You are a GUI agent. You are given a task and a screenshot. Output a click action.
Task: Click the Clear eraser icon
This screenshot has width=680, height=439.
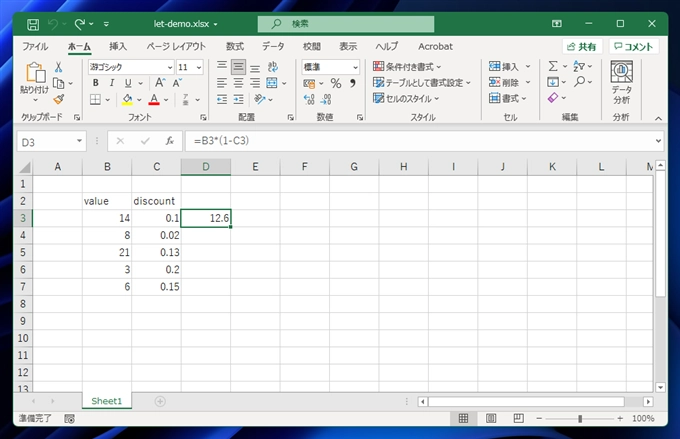click(x=552, y=98)
